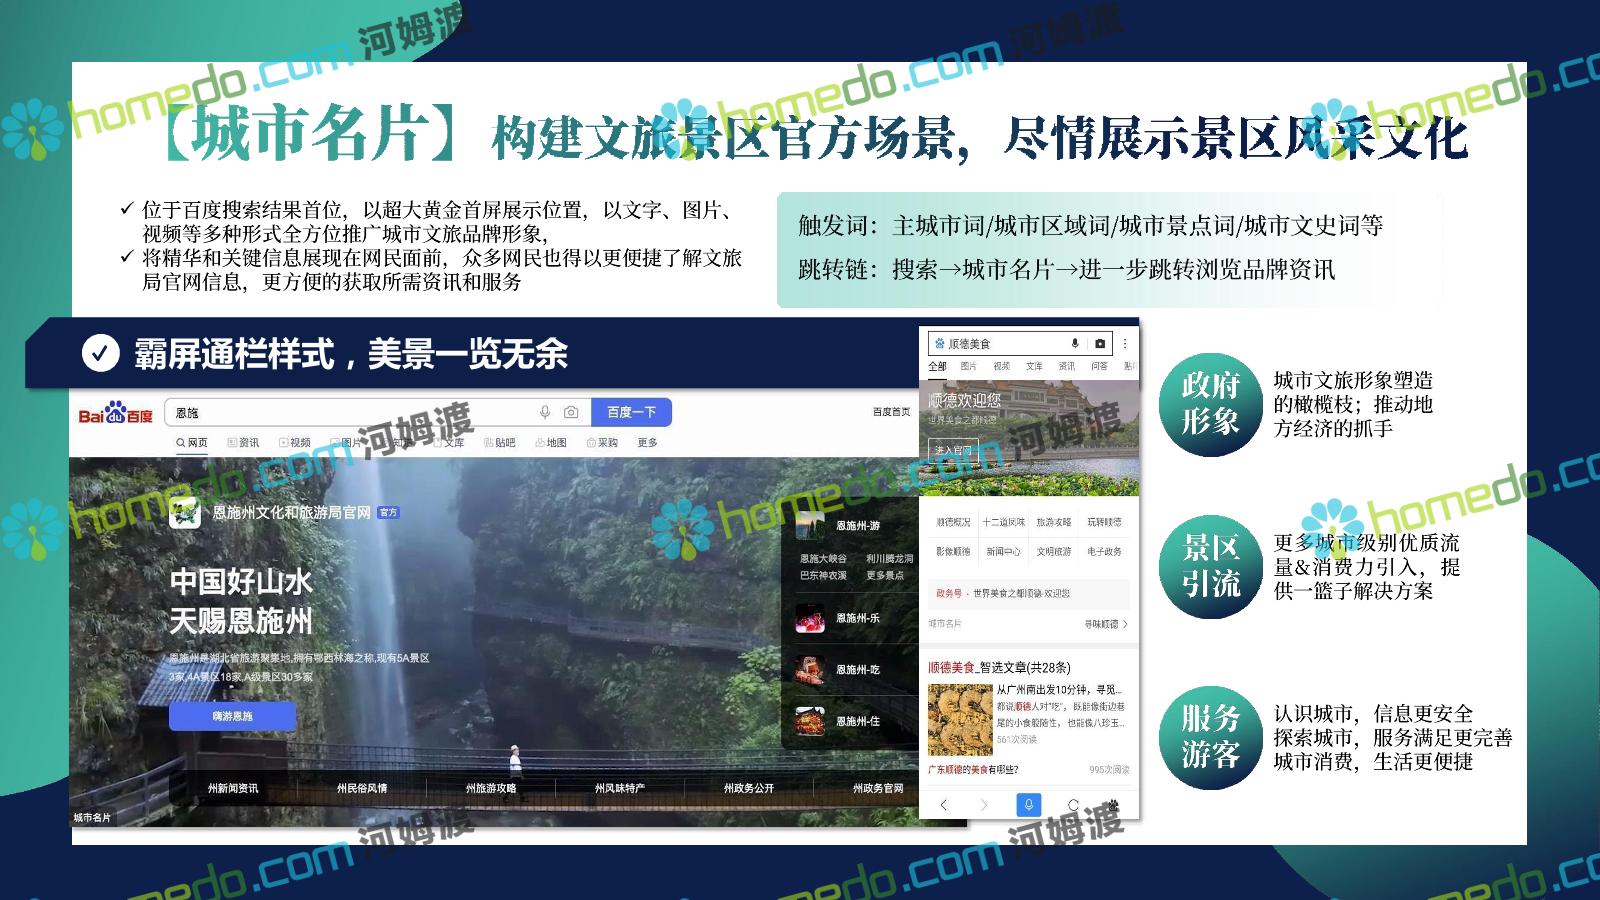
Task: Open the three-dot menu in mobile browser
Action: (1125, 343)
